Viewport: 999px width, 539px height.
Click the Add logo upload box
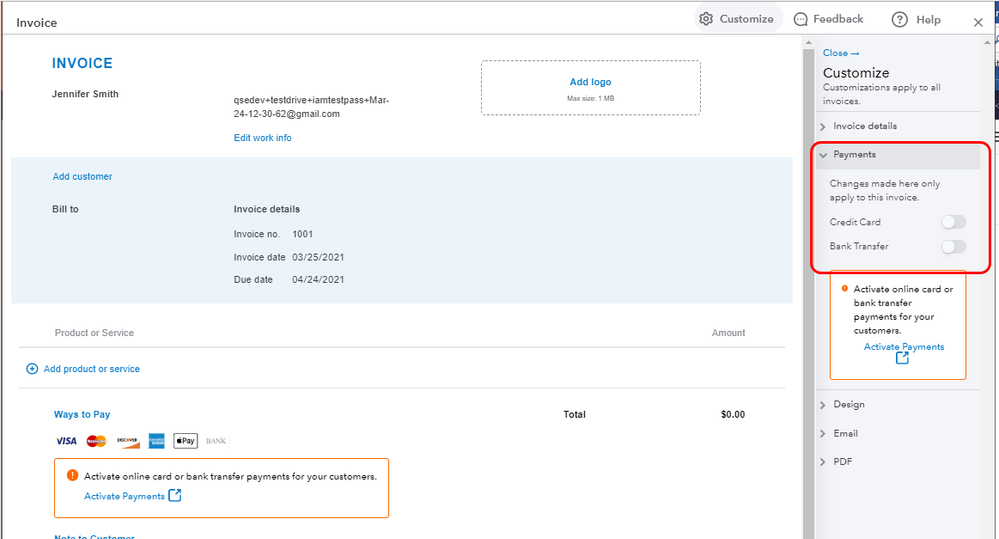590,88
